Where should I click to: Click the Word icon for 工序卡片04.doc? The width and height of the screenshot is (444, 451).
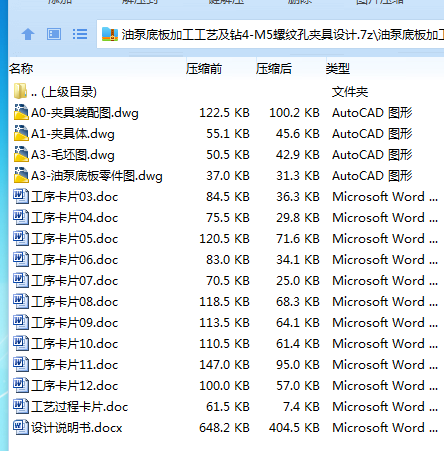[x=21, y=217]
